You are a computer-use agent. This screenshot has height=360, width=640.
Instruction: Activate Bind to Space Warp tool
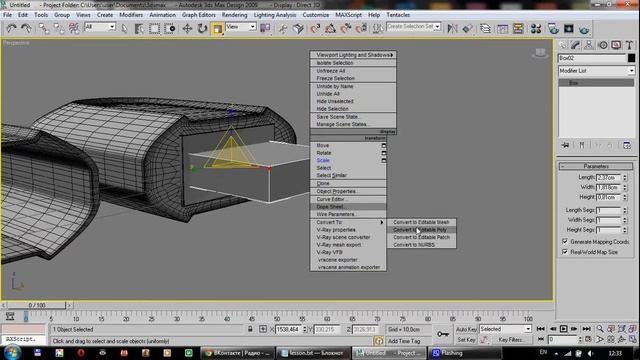(74, 28)
